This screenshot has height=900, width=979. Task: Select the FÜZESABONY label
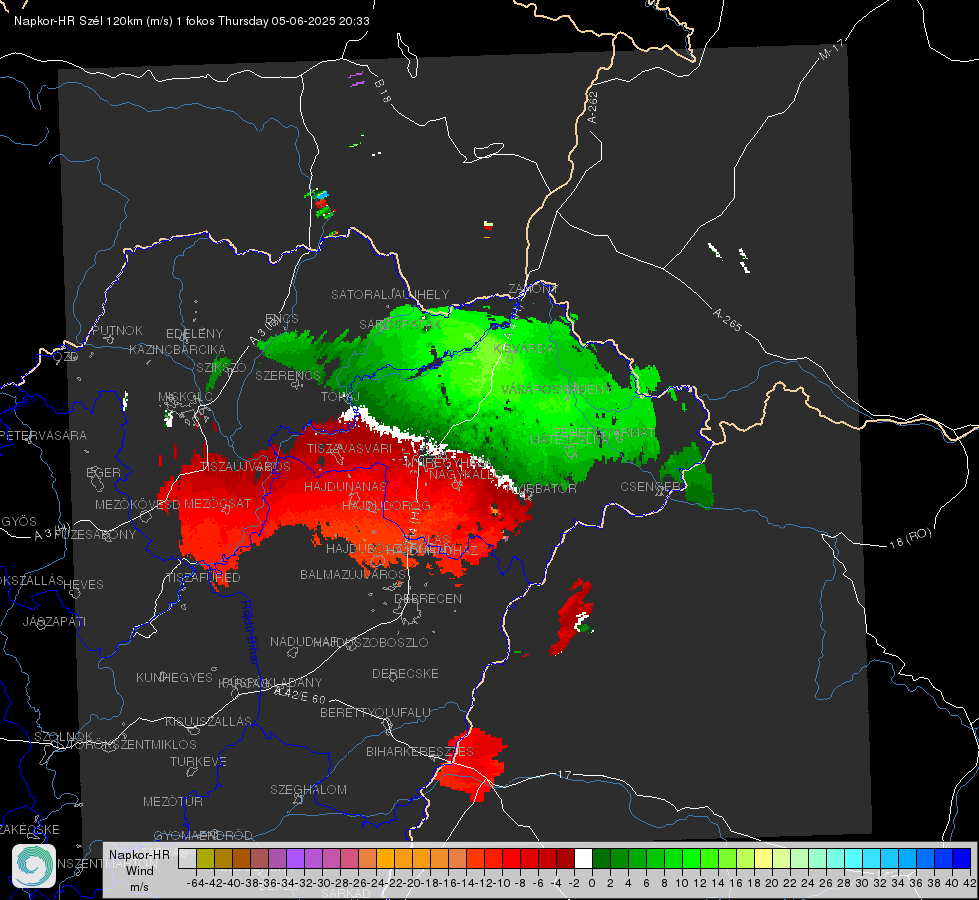click(95, 535)
